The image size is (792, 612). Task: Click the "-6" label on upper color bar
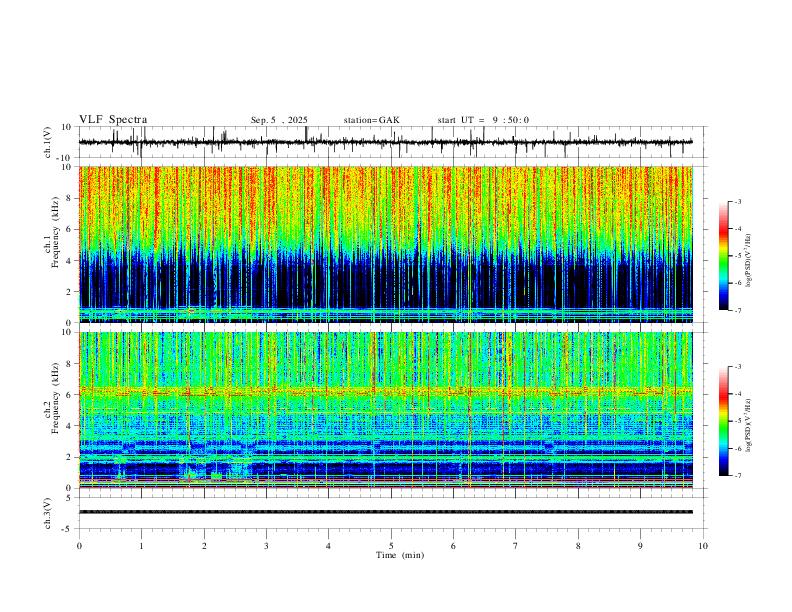point(738,283)
